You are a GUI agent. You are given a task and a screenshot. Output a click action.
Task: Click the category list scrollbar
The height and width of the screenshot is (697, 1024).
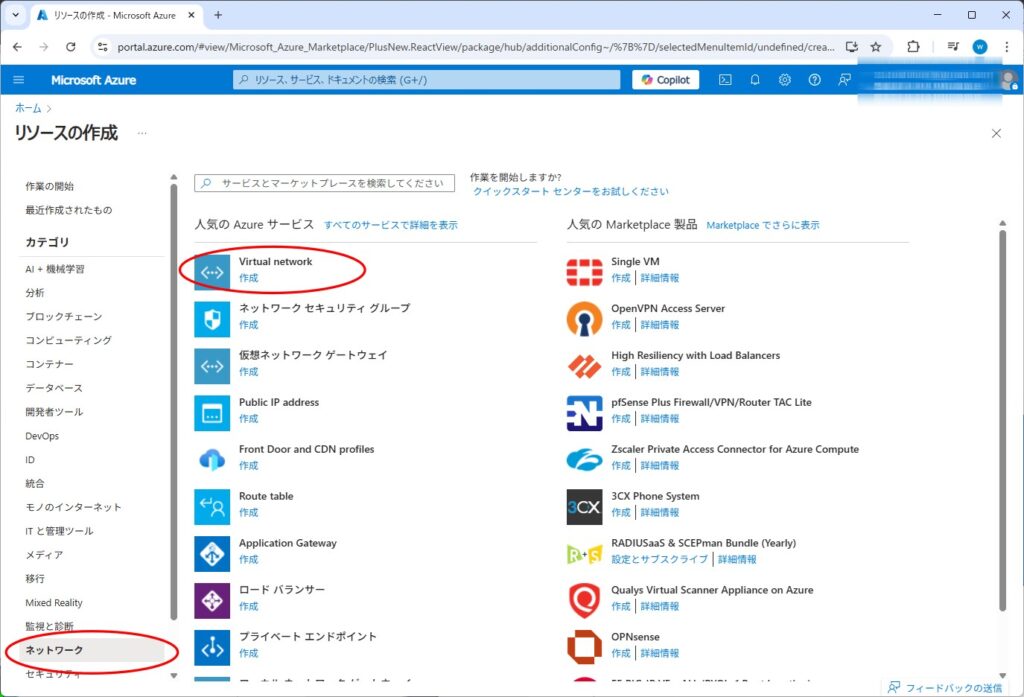(x=174, y=402)
